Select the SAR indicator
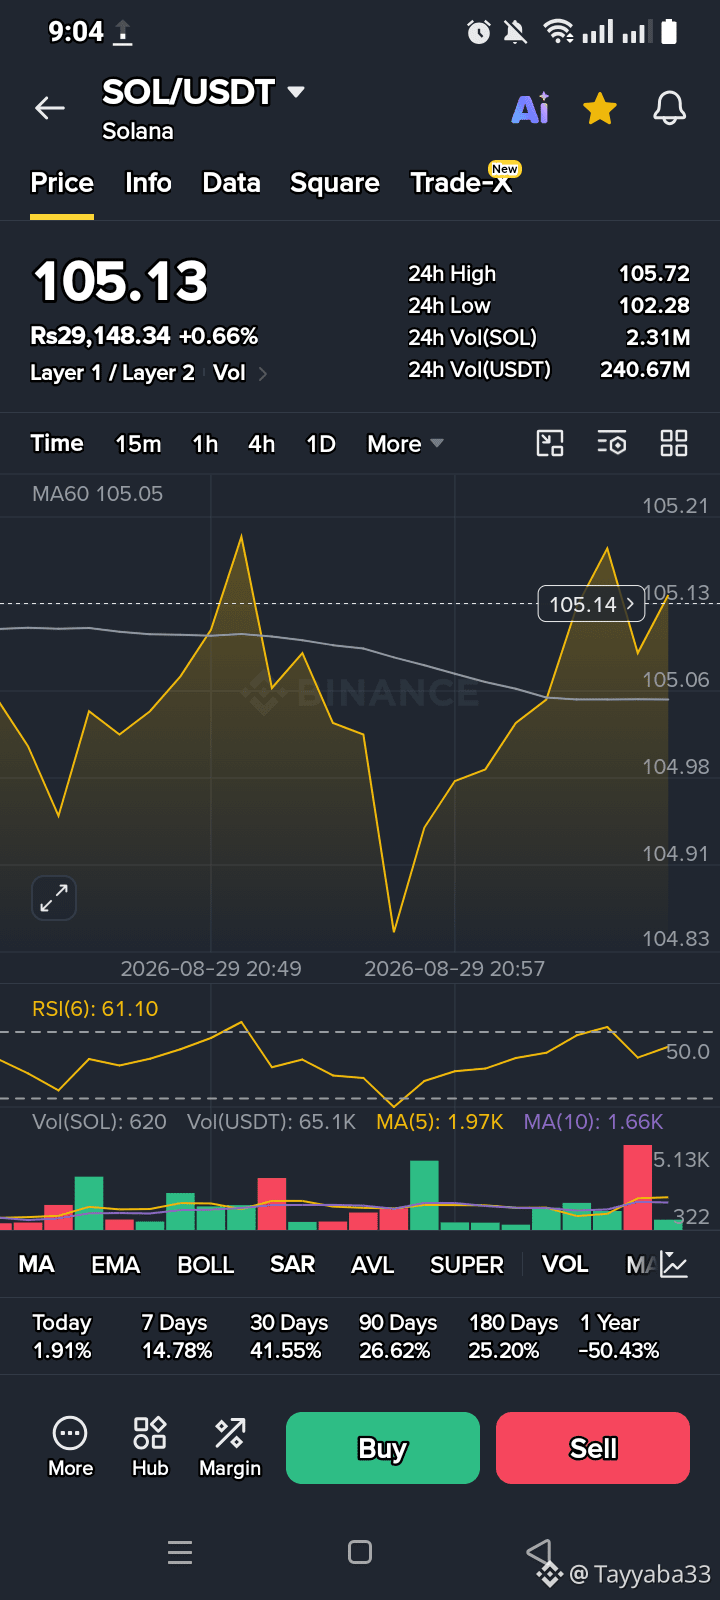This screenshot has width=720, height=1600. (x=293, y=1264)
